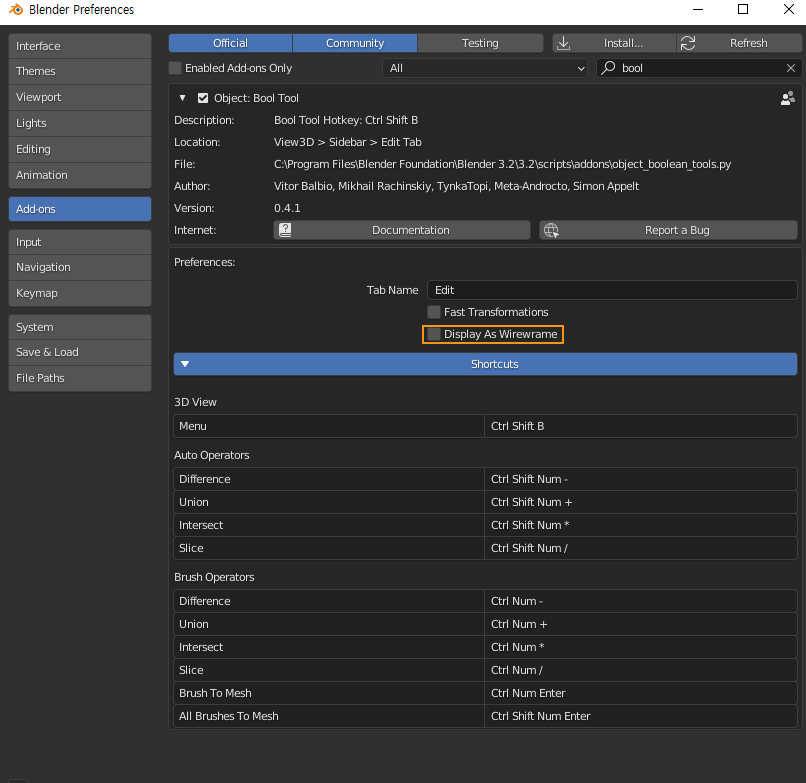Click Brush To Mesh row label
Screen dimensions: 806x783
(x=329, y=693)
